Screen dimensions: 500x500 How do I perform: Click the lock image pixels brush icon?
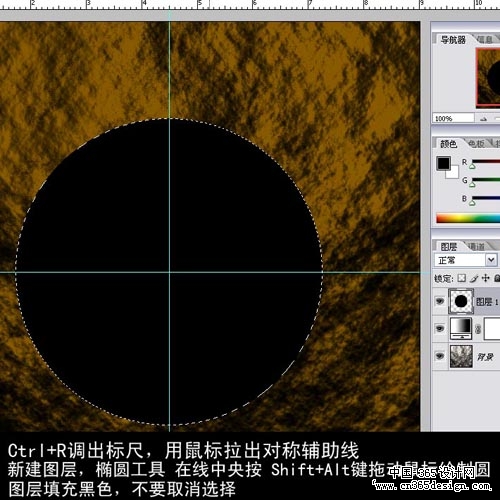[474, 278]
